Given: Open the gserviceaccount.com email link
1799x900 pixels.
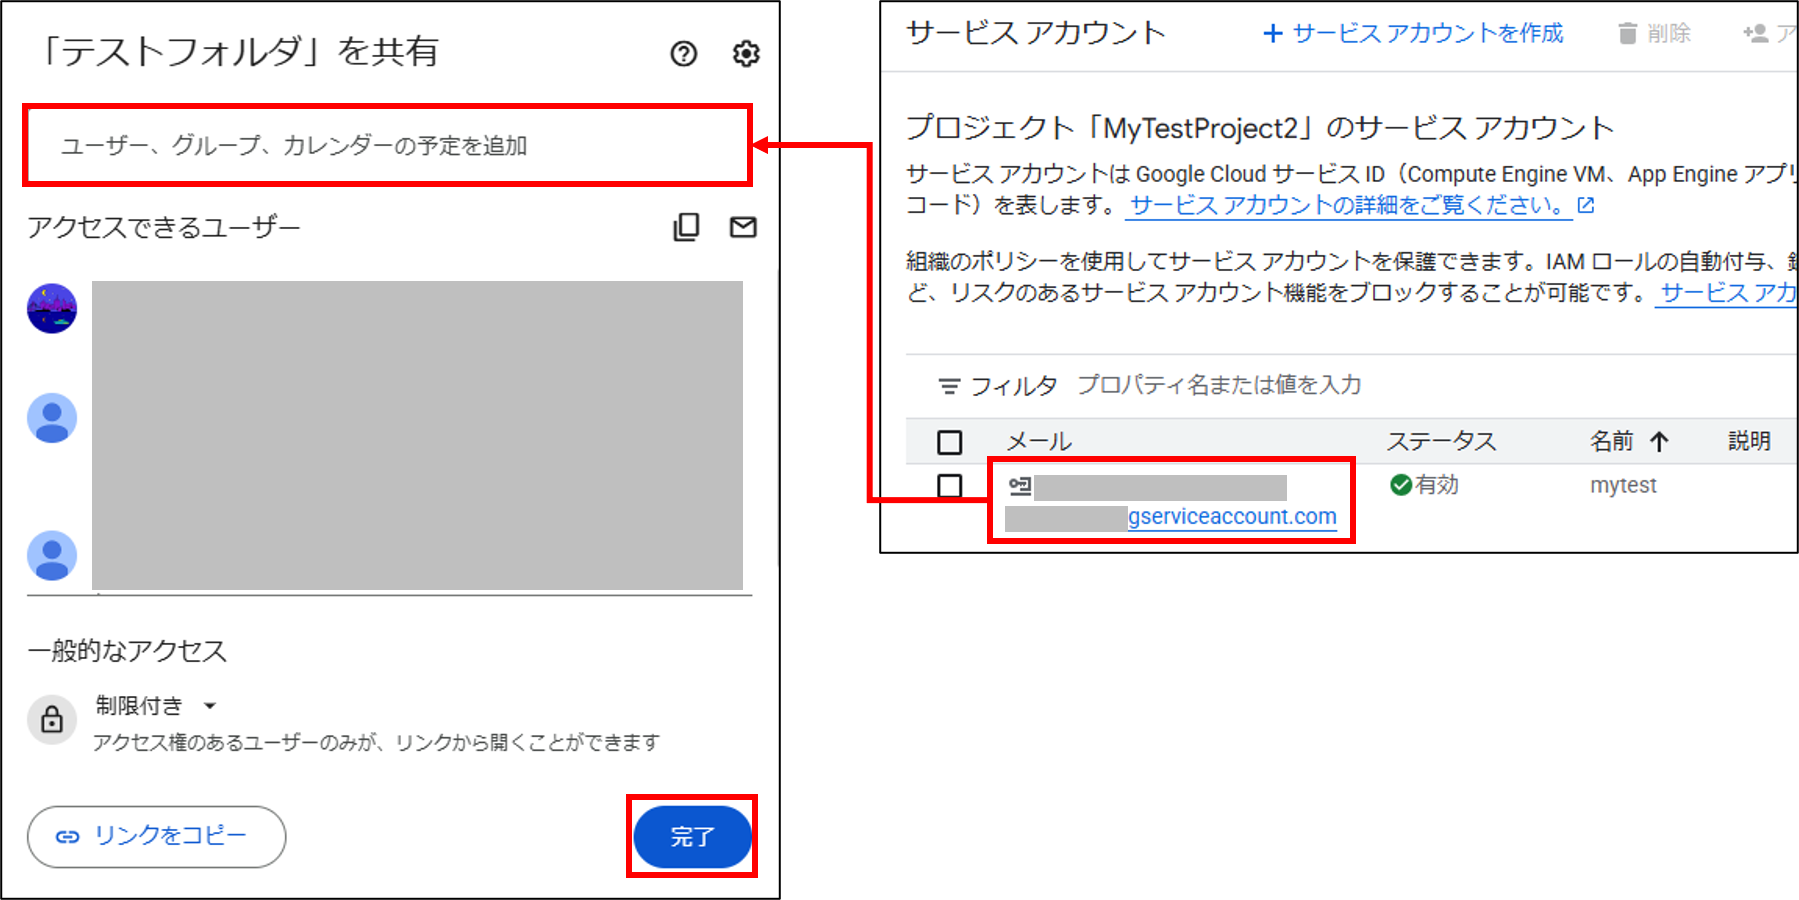Looking at the screenshot, I should click(x=1231, y=517).
